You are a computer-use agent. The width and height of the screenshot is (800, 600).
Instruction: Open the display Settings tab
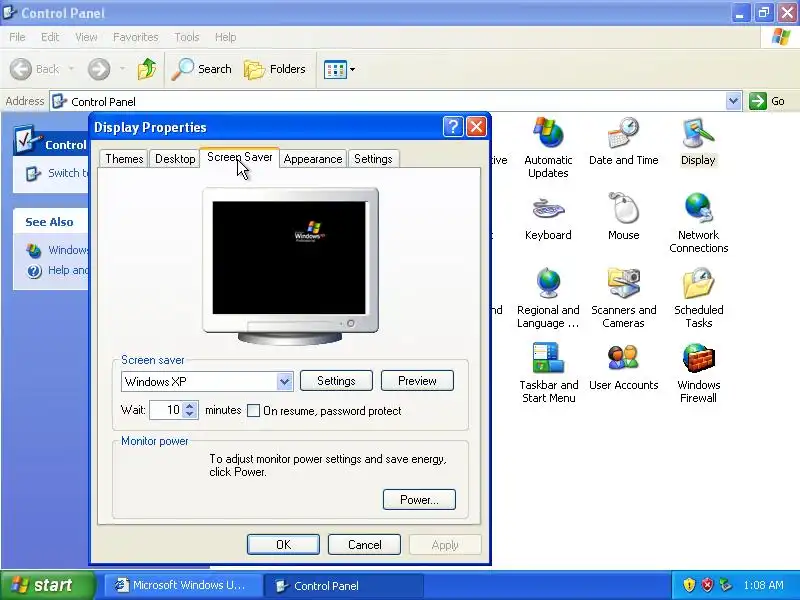373,159
